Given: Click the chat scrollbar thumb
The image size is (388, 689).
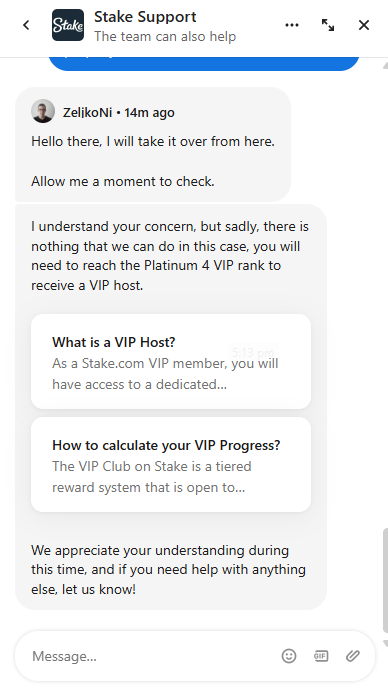Looking at the screenshot, I should (385, 580).
